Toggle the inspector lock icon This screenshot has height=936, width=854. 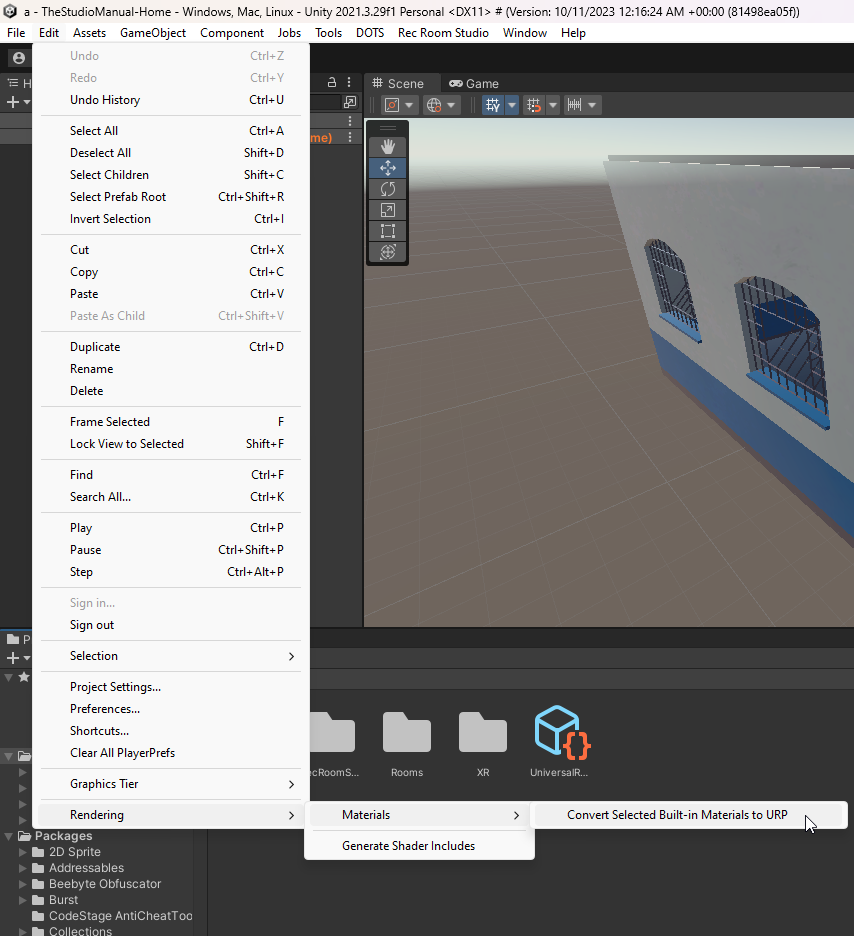coord(331,83)
